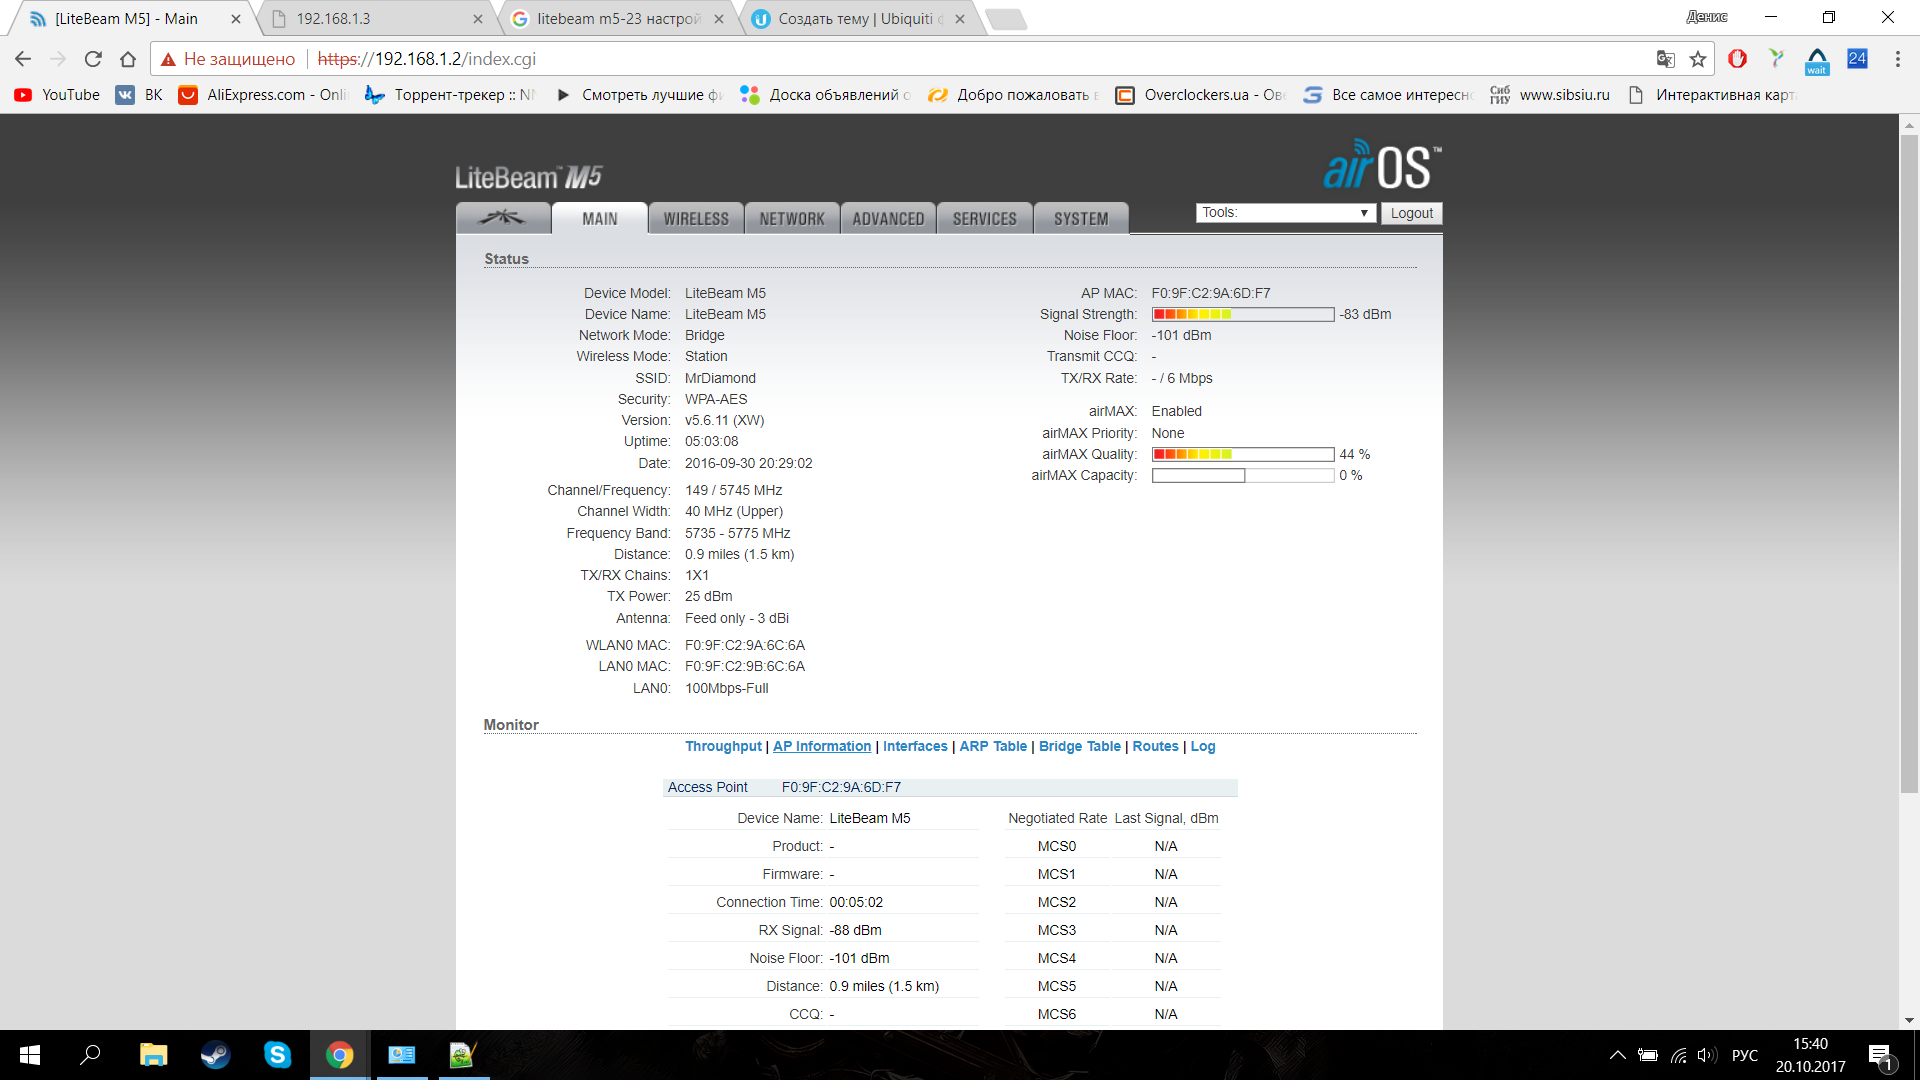Open the Log link
Screen dimensions: 1920x1080
[1203, 747]
